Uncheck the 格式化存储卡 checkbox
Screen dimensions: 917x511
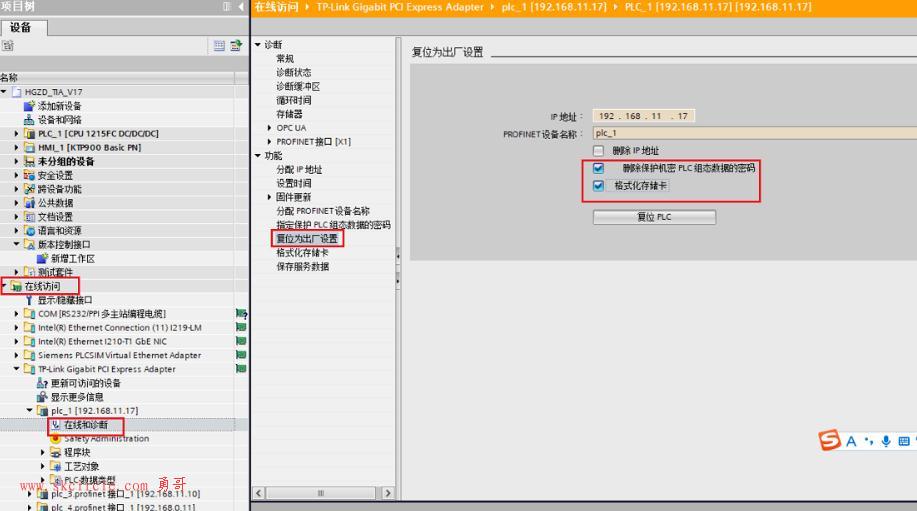coord(598,186)
